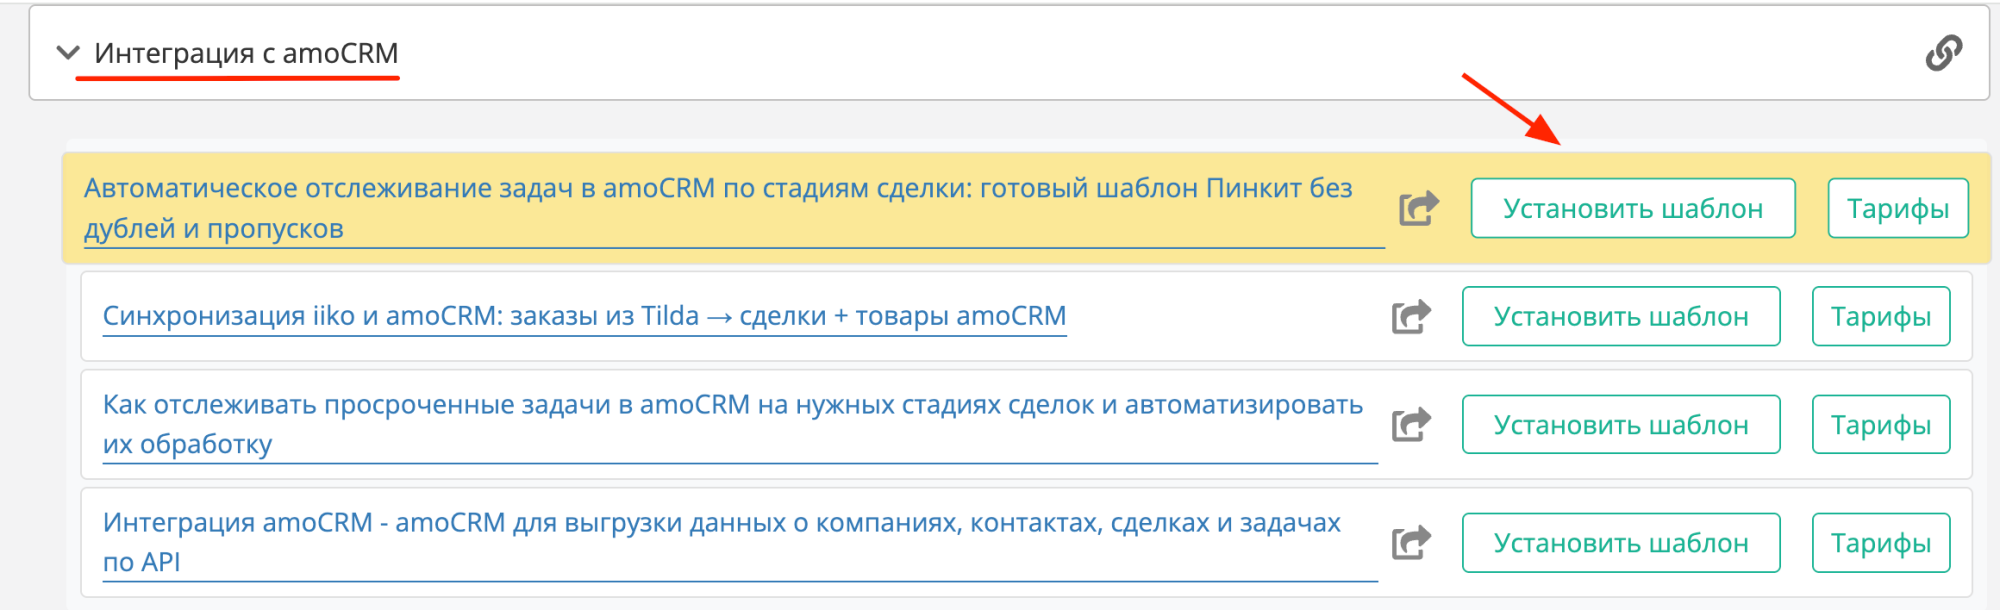Share icon for amoCRM - amoCRM API integration

pyautogui.click(x=1411, y=543)
